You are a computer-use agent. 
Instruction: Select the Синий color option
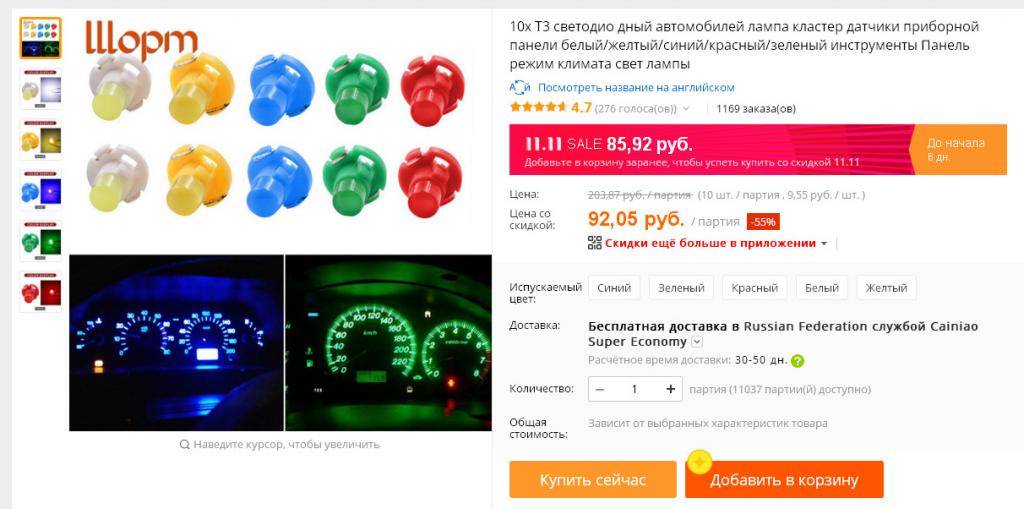tap(614, 287)
